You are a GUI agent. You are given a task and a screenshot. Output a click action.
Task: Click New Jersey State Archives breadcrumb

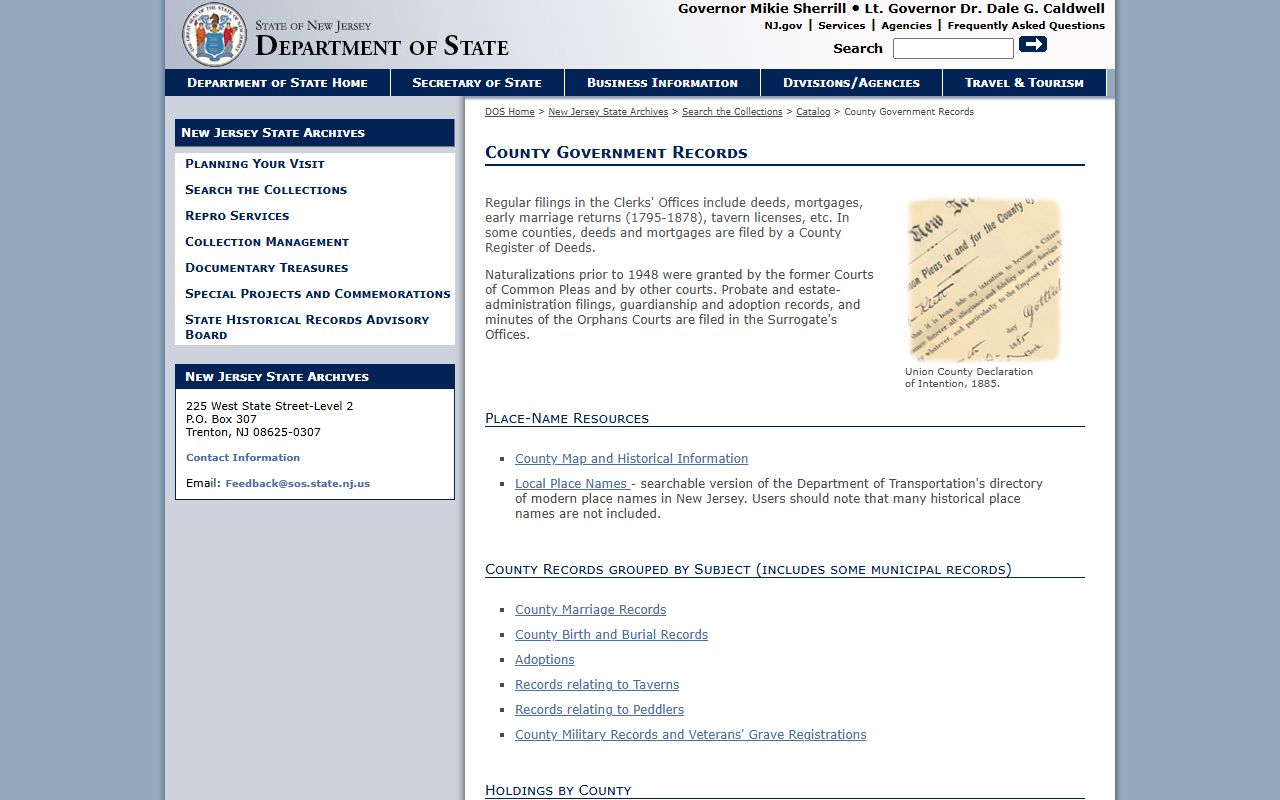pos(608,112)
